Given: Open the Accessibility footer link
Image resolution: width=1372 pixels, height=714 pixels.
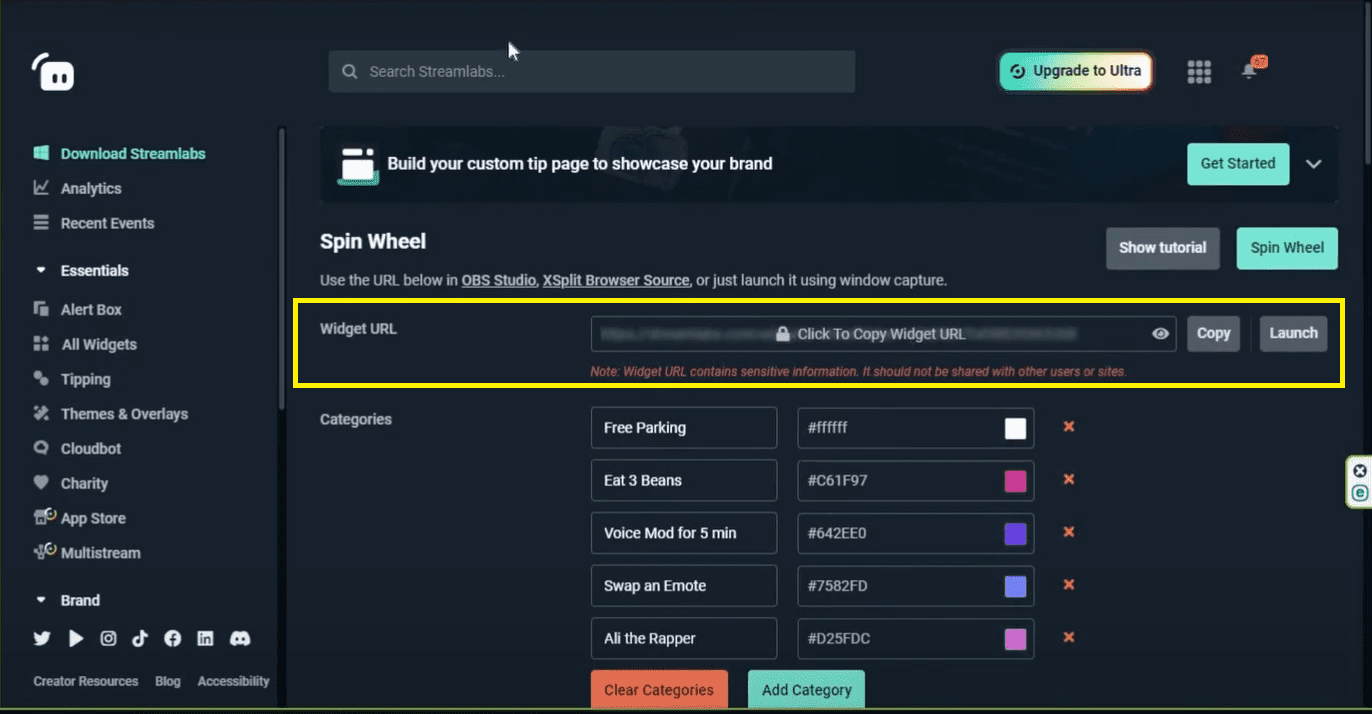Looking at the screenshot, I should [233, 682].
